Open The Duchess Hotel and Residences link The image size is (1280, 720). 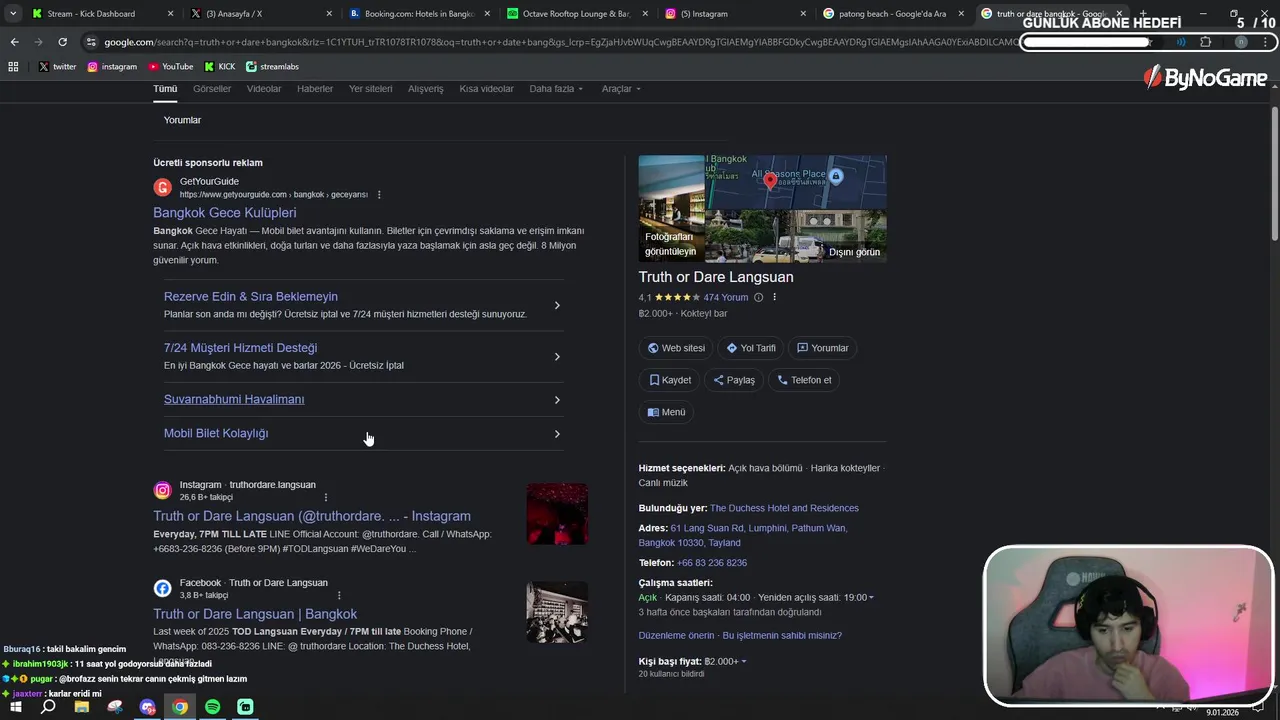784,508
